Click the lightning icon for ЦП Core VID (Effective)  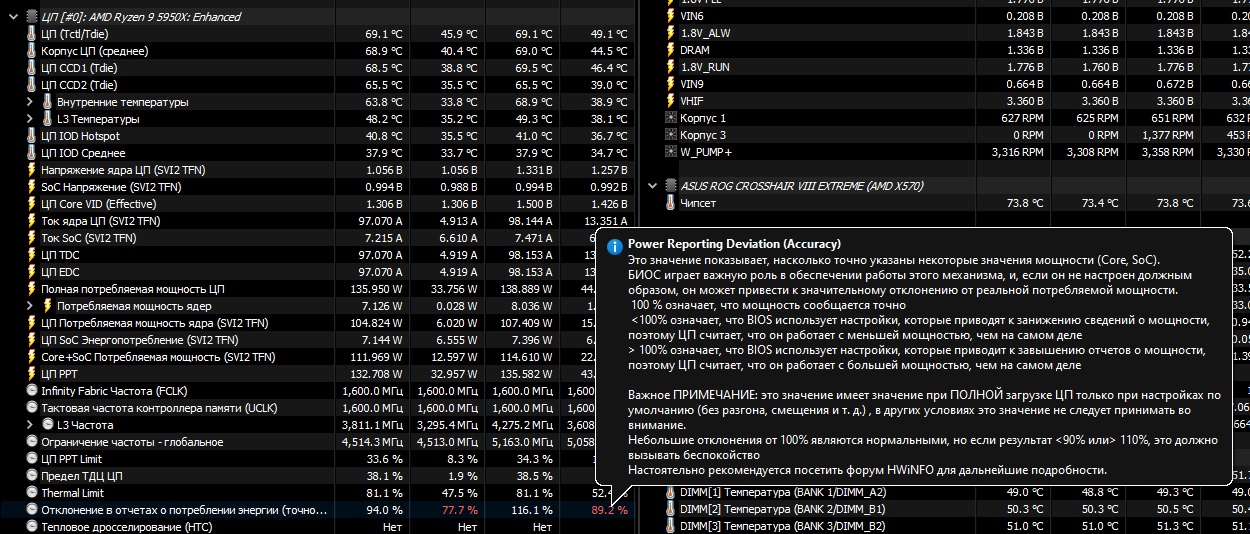31,204
